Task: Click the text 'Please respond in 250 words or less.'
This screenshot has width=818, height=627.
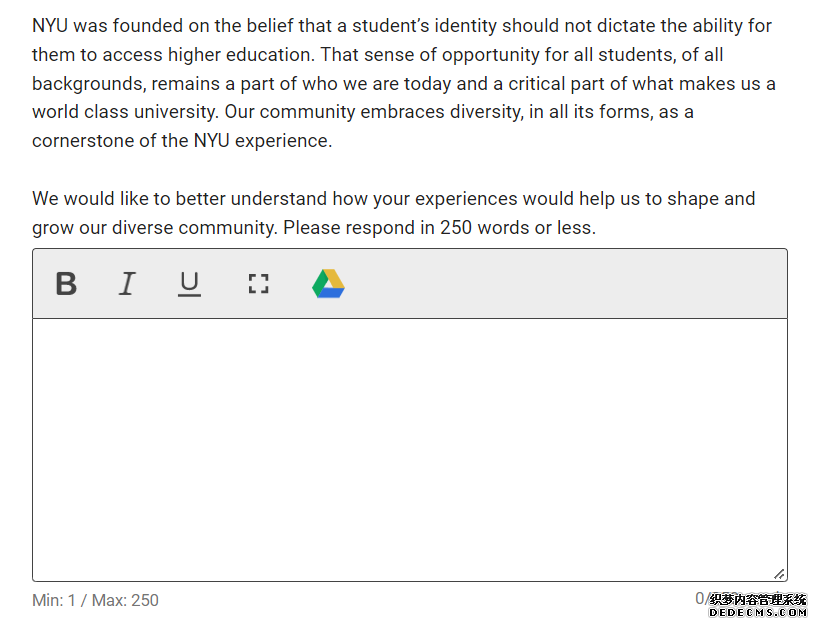Action: [x=439, y=228]
